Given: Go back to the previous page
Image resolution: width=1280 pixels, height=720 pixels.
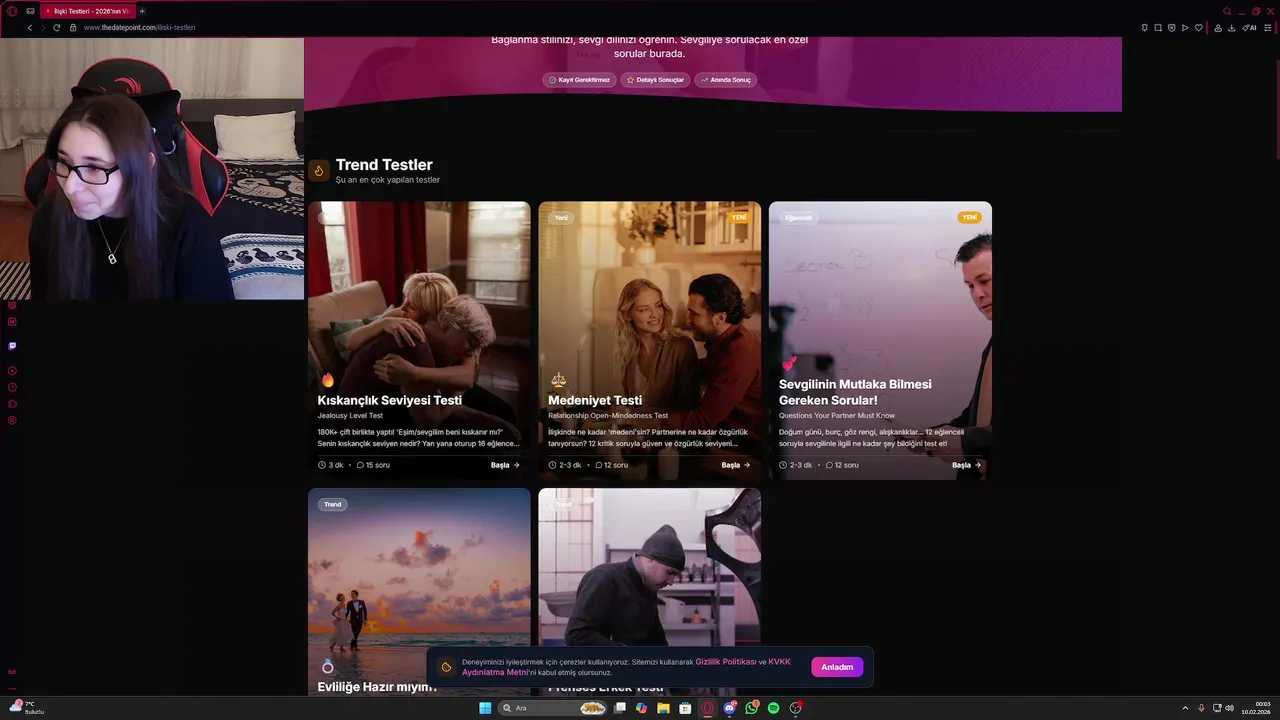Looking at the screenshot, I should (30, 27).
